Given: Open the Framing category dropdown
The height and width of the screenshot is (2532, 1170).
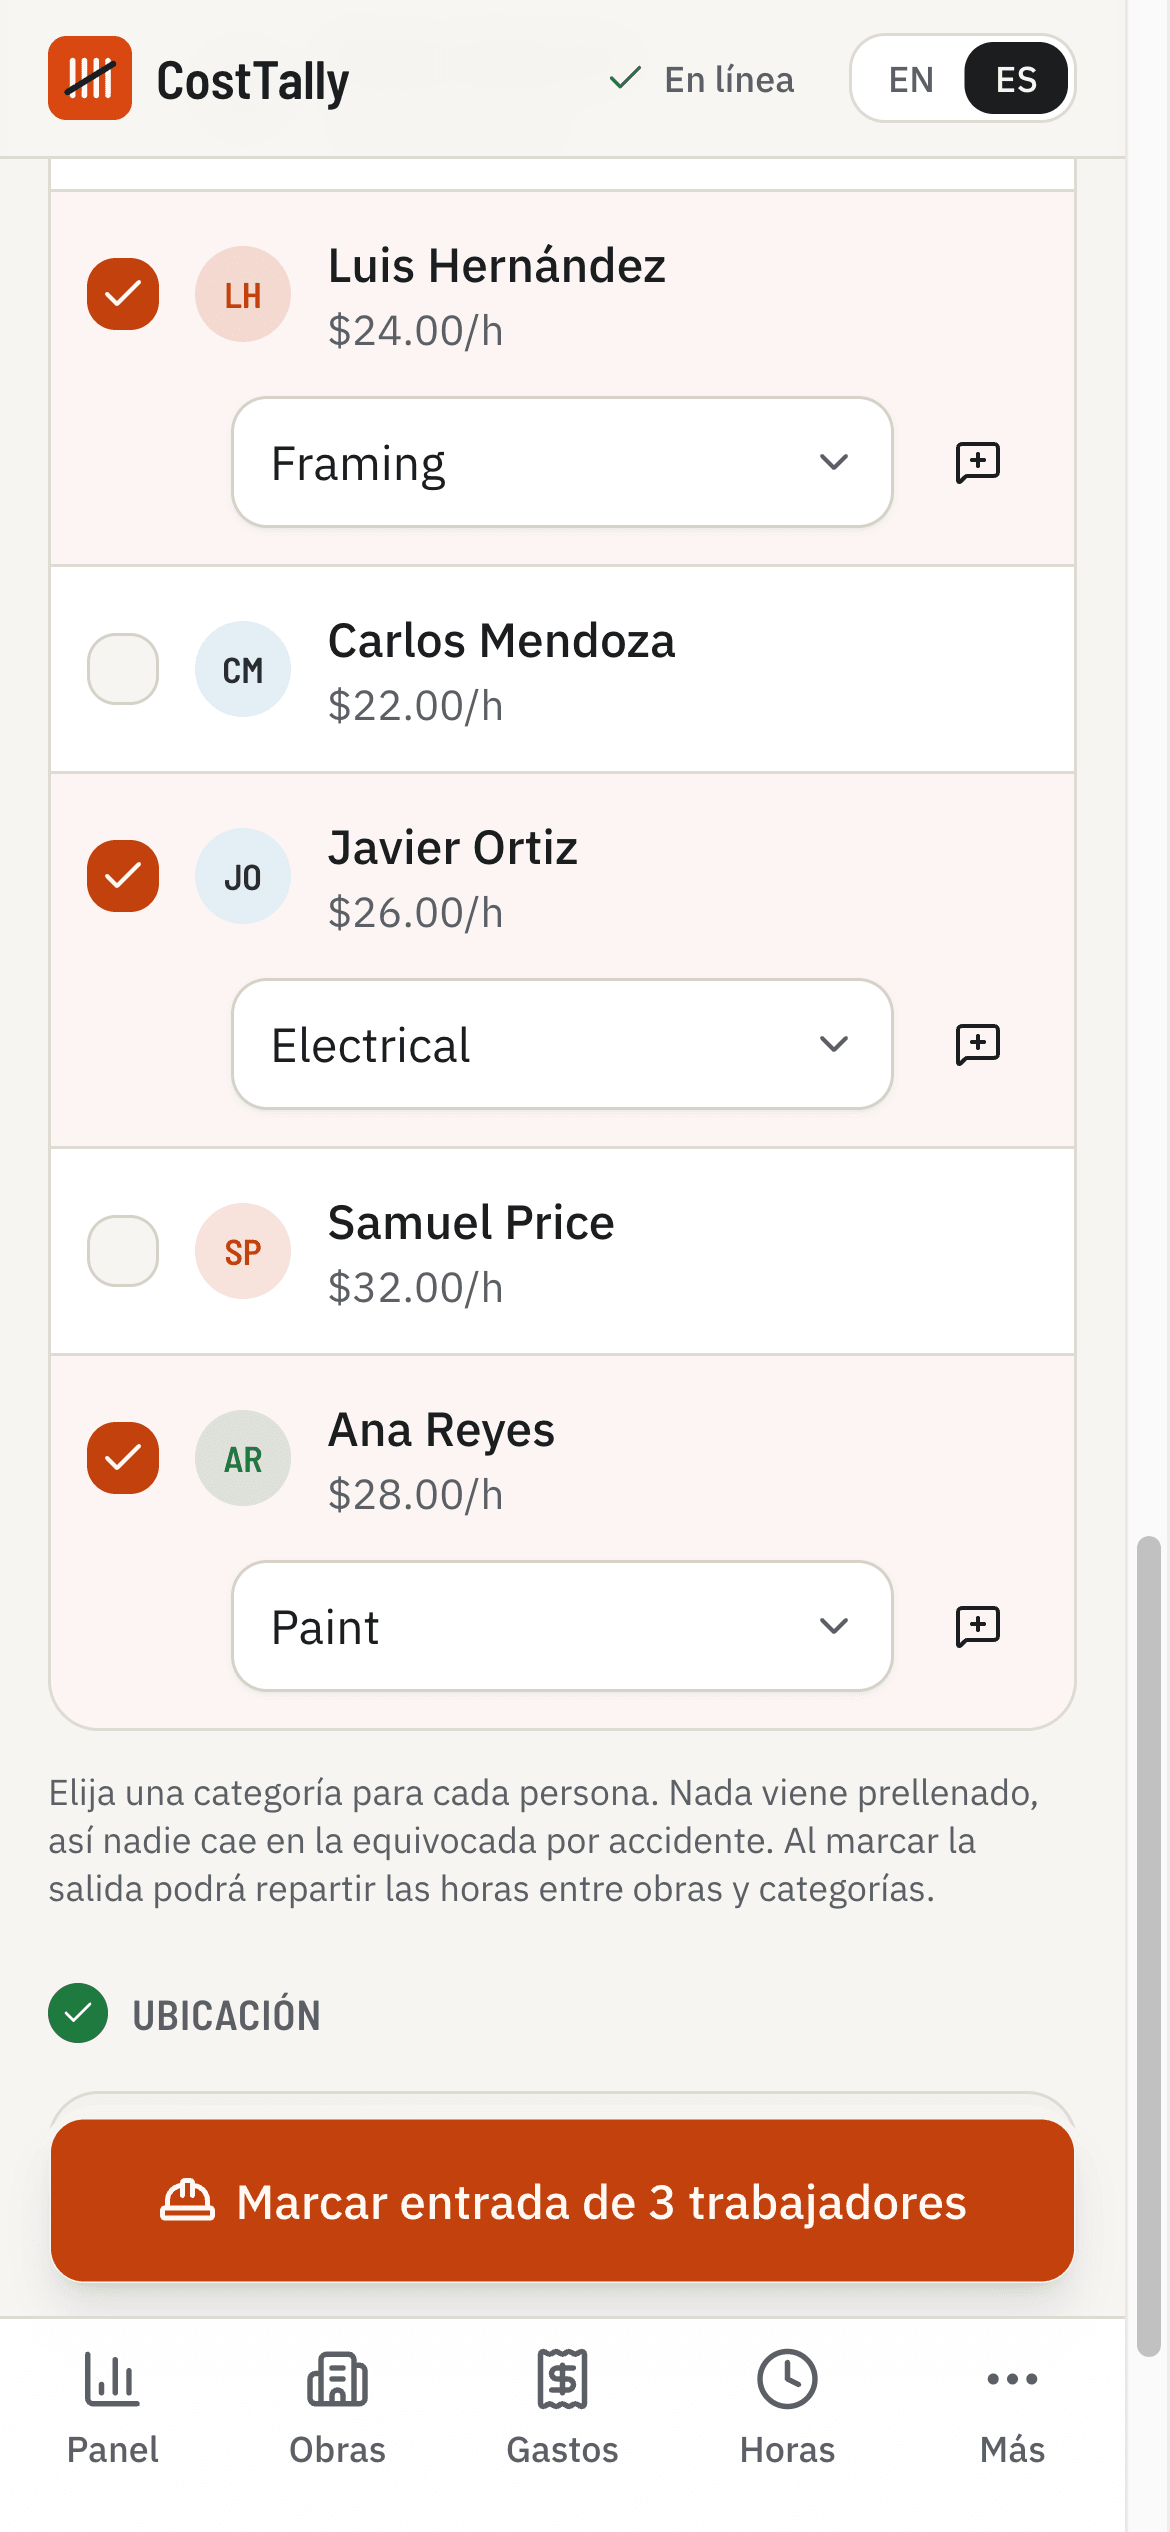Looking at the screenshot, I should (x=562, y=462).
